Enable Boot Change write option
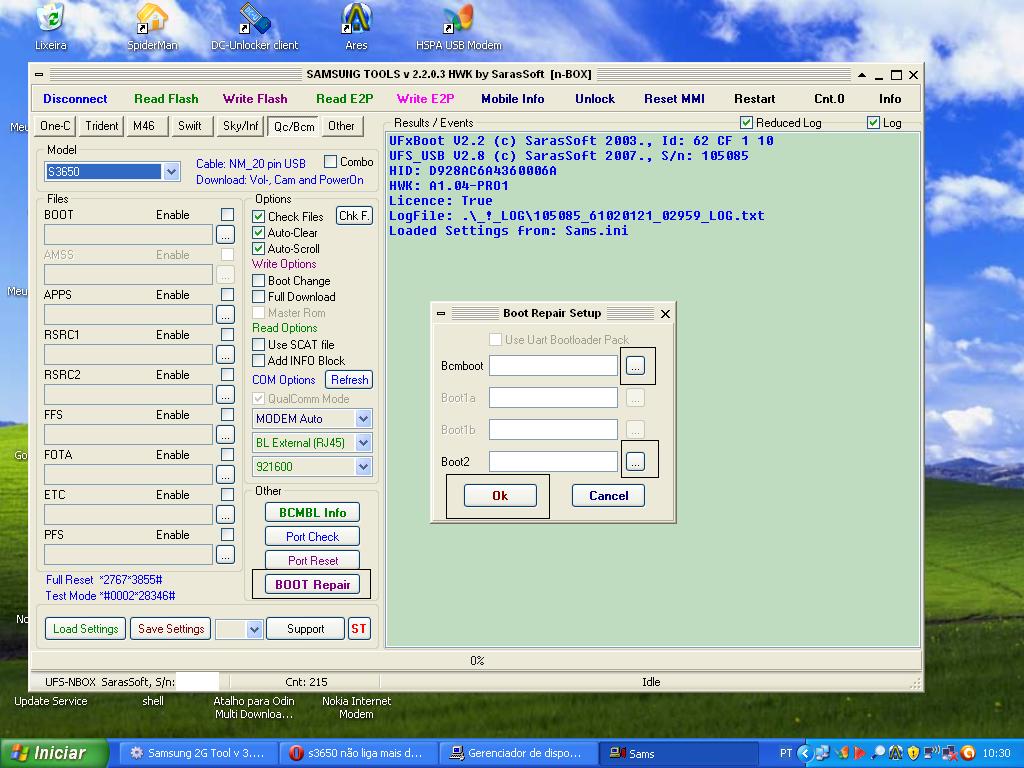The image size is (1024, 768). click(x=259, y=280)
